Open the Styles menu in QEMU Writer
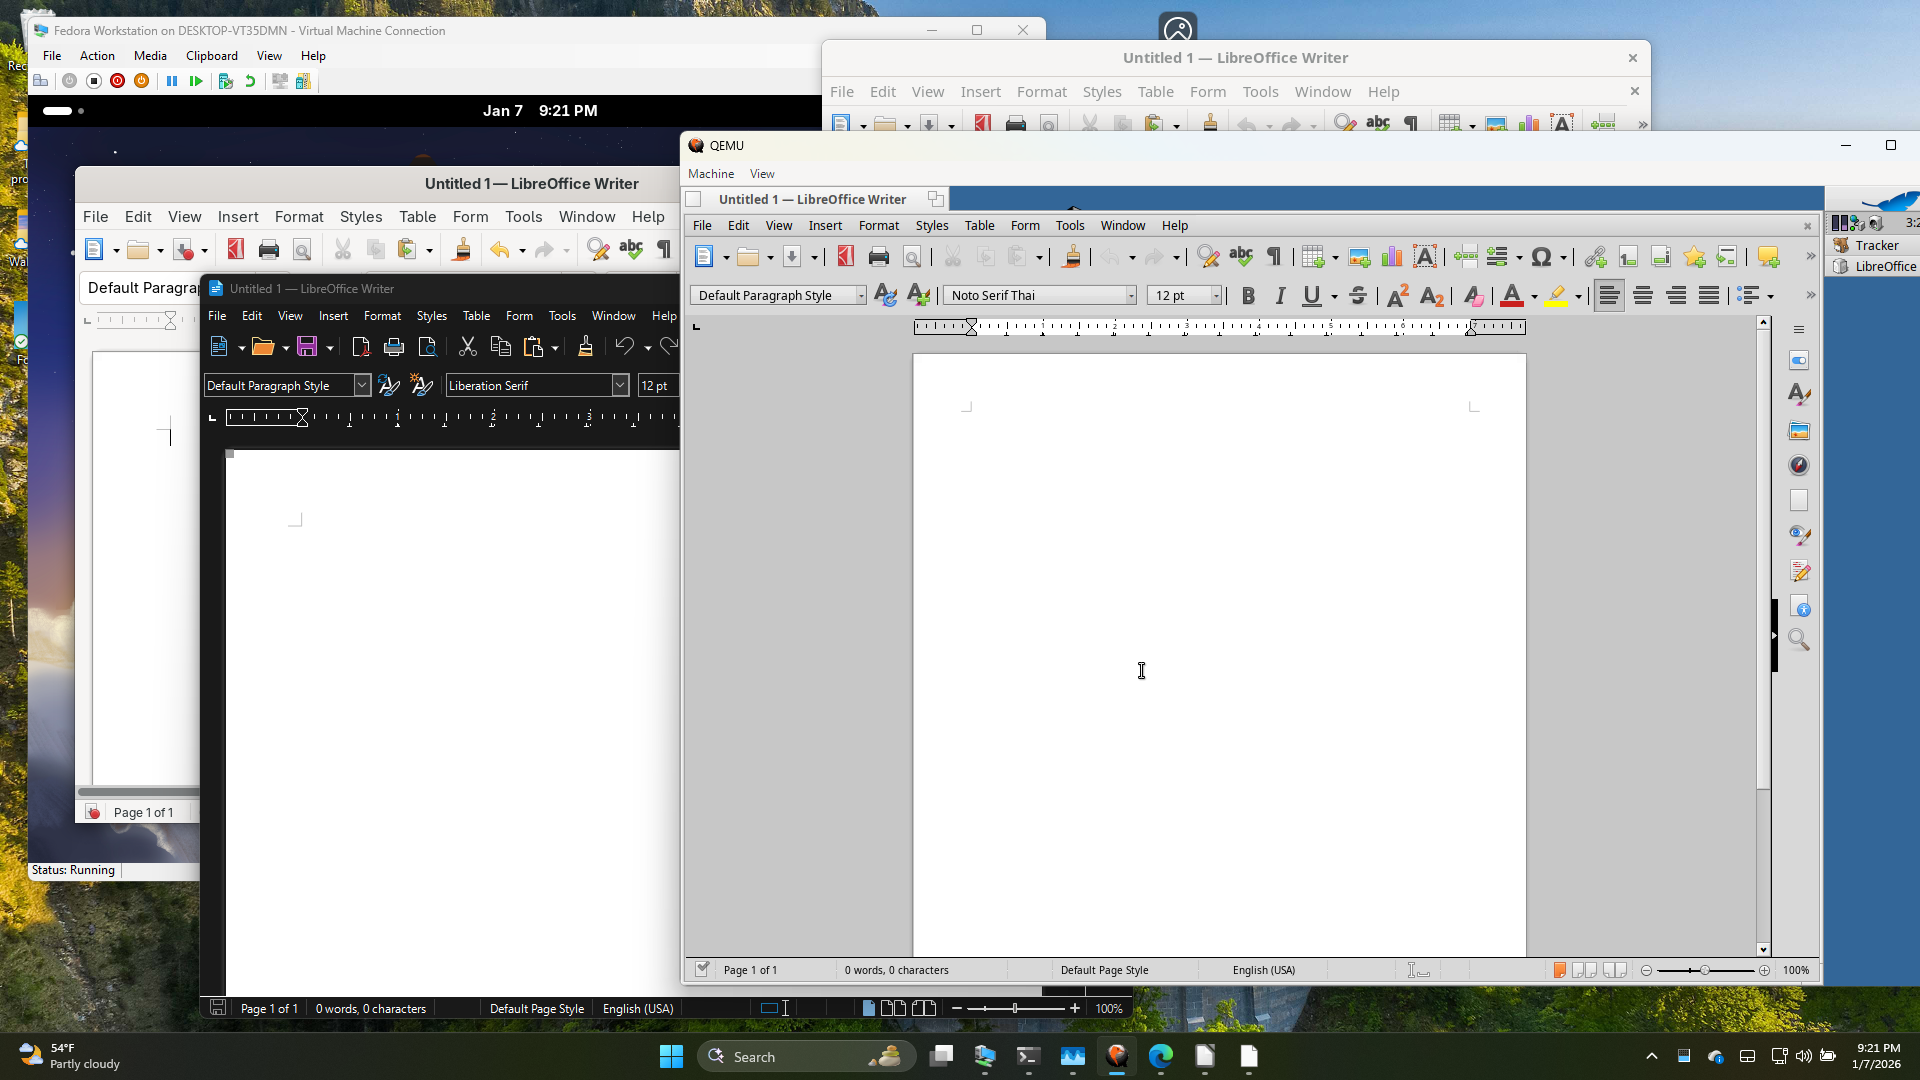Screen dimensions: 1920x1080 coord(931,226)
